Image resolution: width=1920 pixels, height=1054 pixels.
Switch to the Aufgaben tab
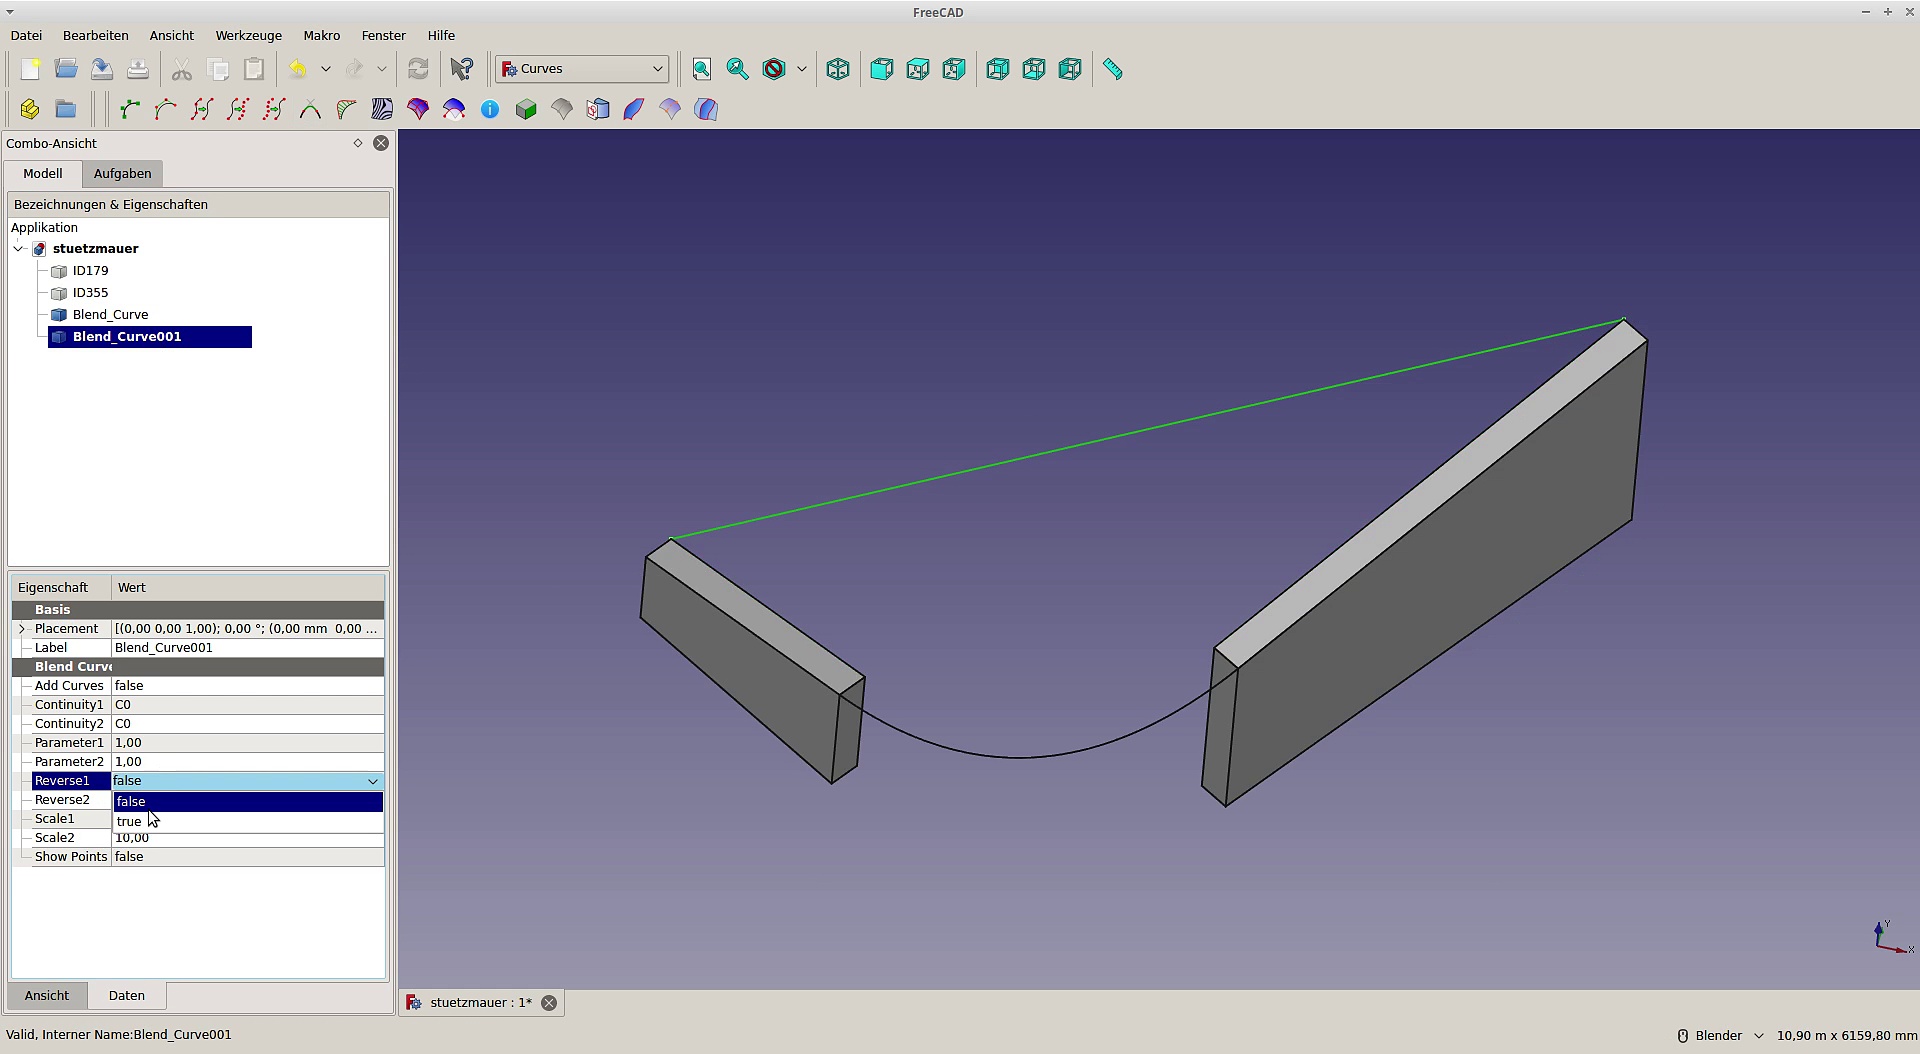(122, 174)
